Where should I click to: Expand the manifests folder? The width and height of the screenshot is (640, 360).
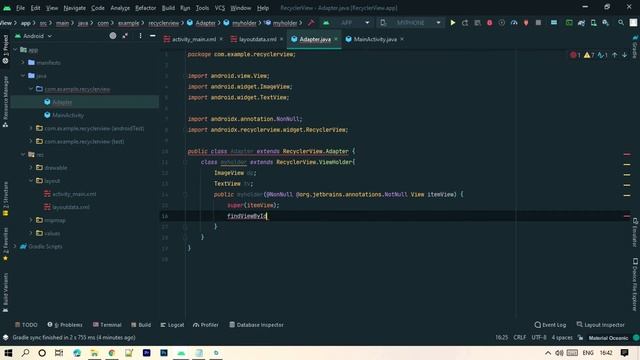(23, 63)
